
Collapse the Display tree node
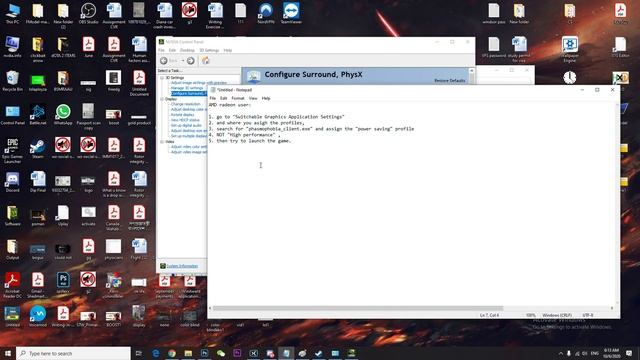point(162,99)
